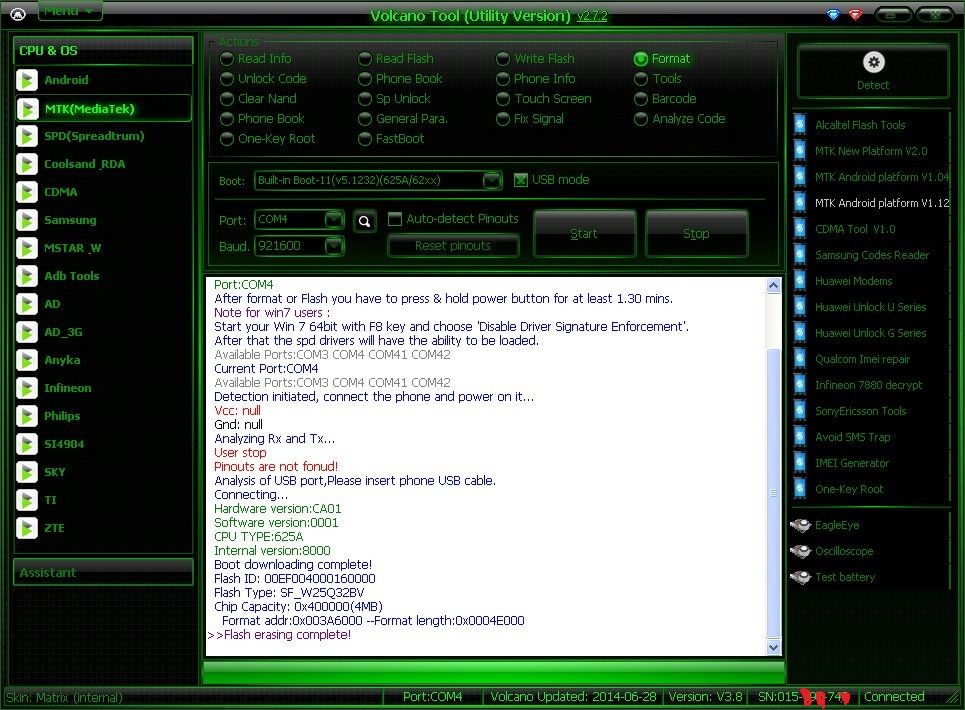Open the Baud rate dropdown arrow
The width and height of the screenshot is (965, 710).
pyautogui.click(x=334, y=246)
